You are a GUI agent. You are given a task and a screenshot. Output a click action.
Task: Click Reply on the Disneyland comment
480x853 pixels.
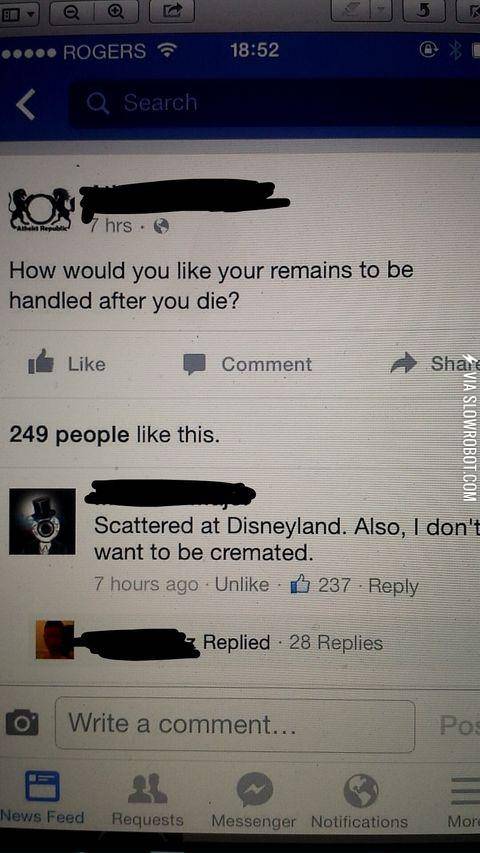tap(393, 586)
